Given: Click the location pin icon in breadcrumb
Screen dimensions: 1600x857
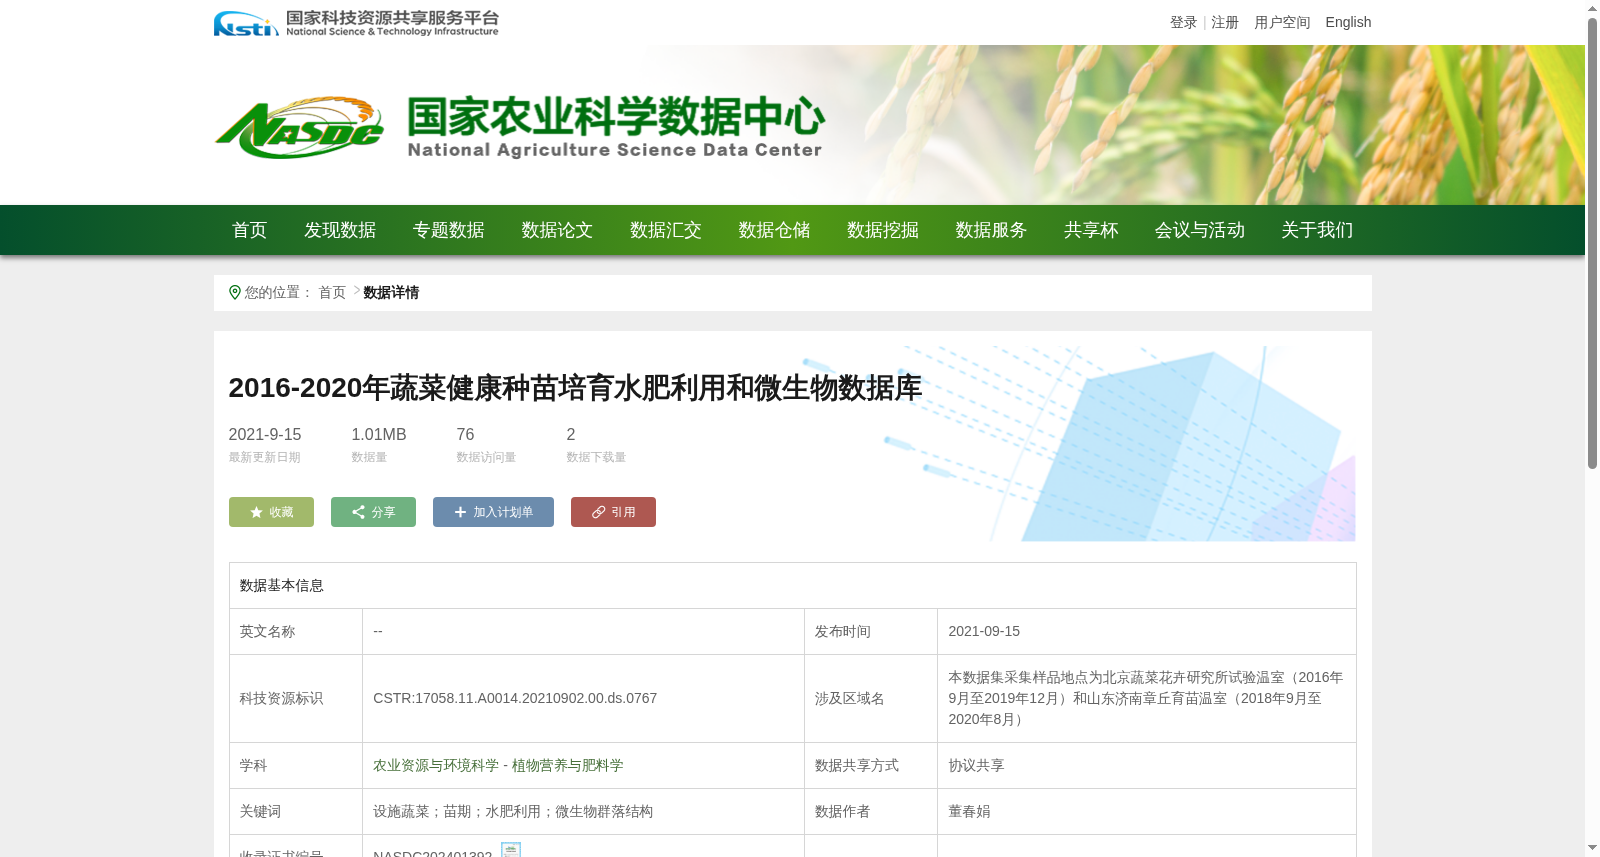Looking at the screenshot, I should tap(235, 293).
